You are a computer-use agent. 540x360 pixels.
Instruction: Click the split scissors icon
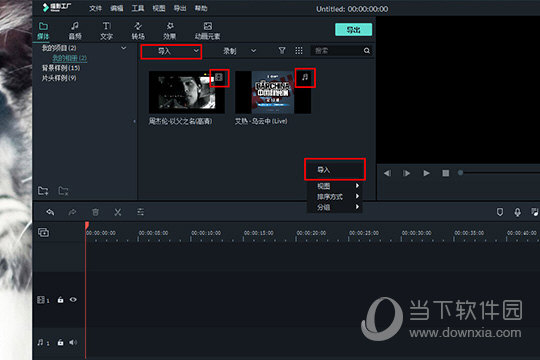coord(118,212)
